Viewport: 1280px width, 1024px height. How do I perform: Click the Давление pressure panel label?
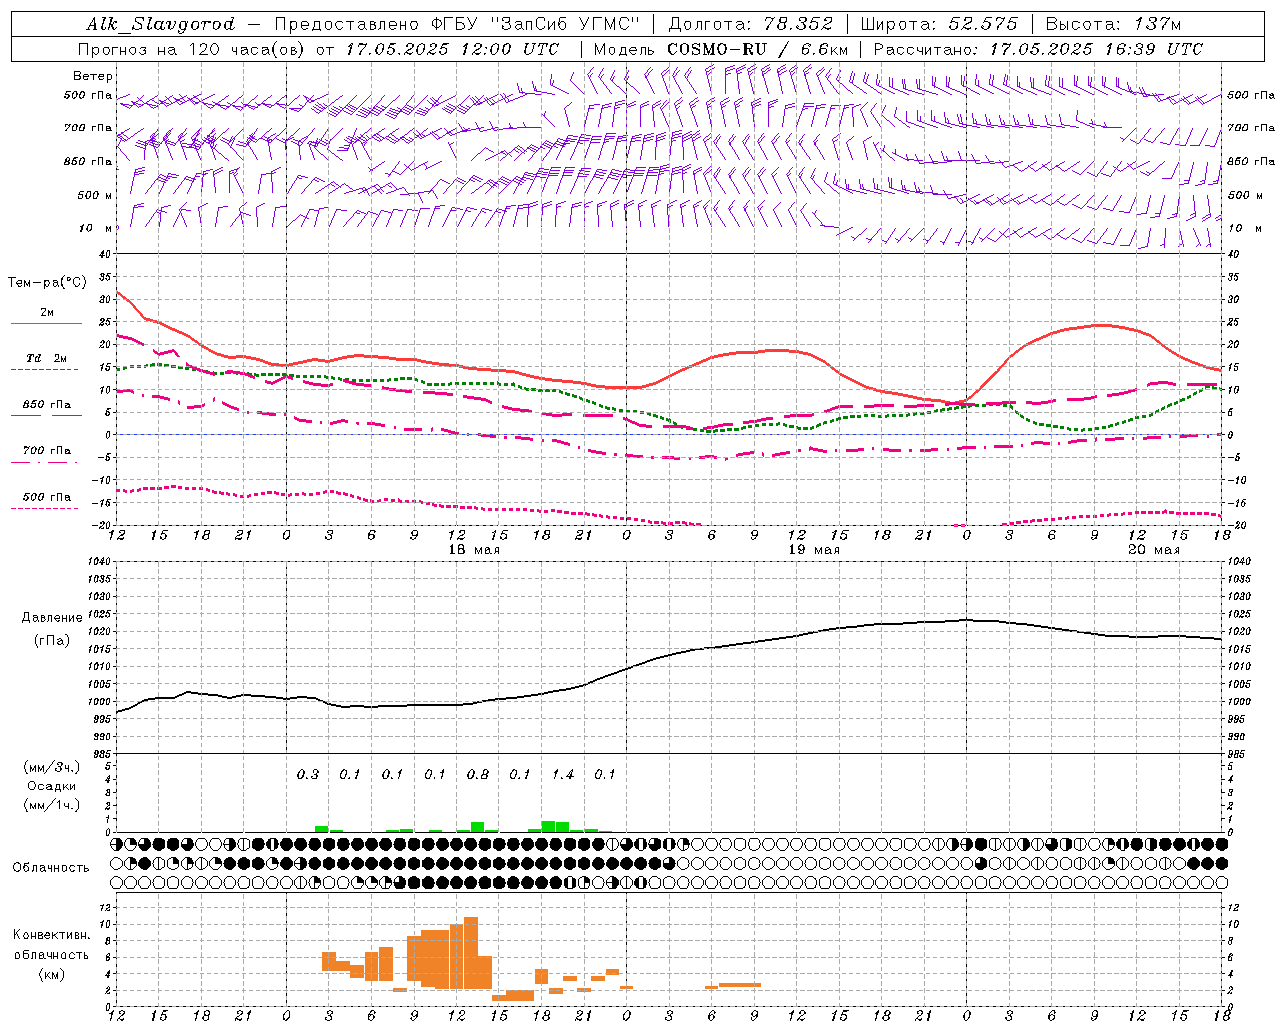click(52, 617)
